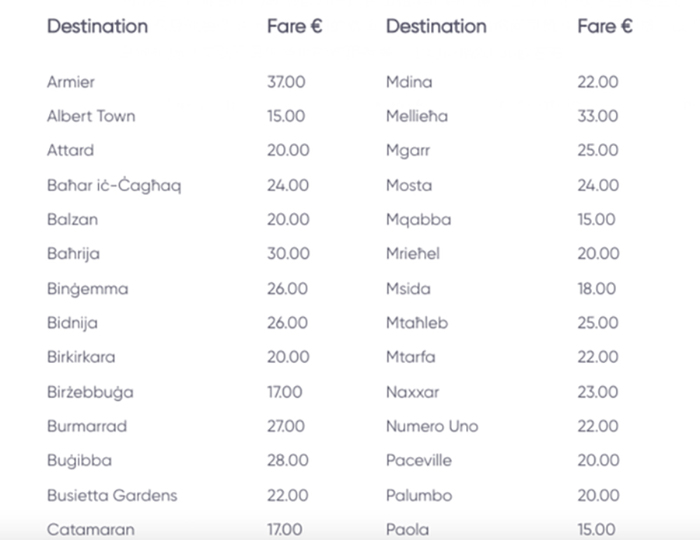
Task: Click the left Destination column header
Action: tap(97, 26)
